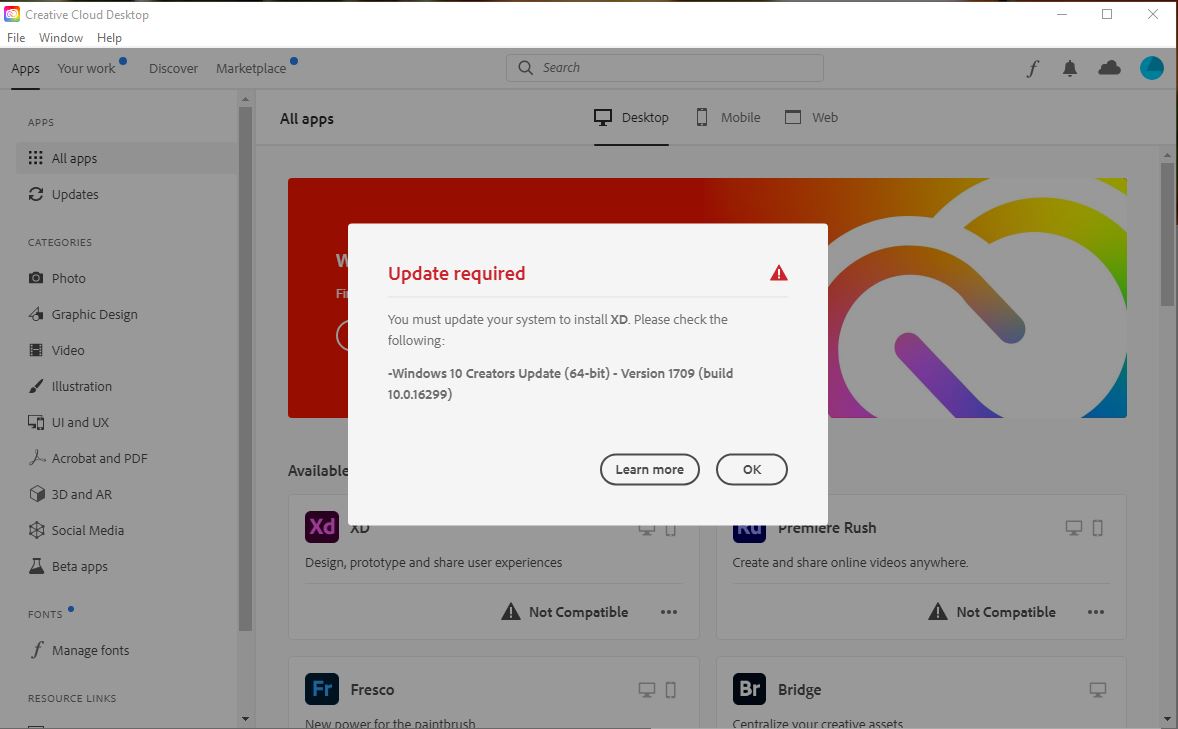Click the Acrobat and PDF icon

[x=37, y=458]
